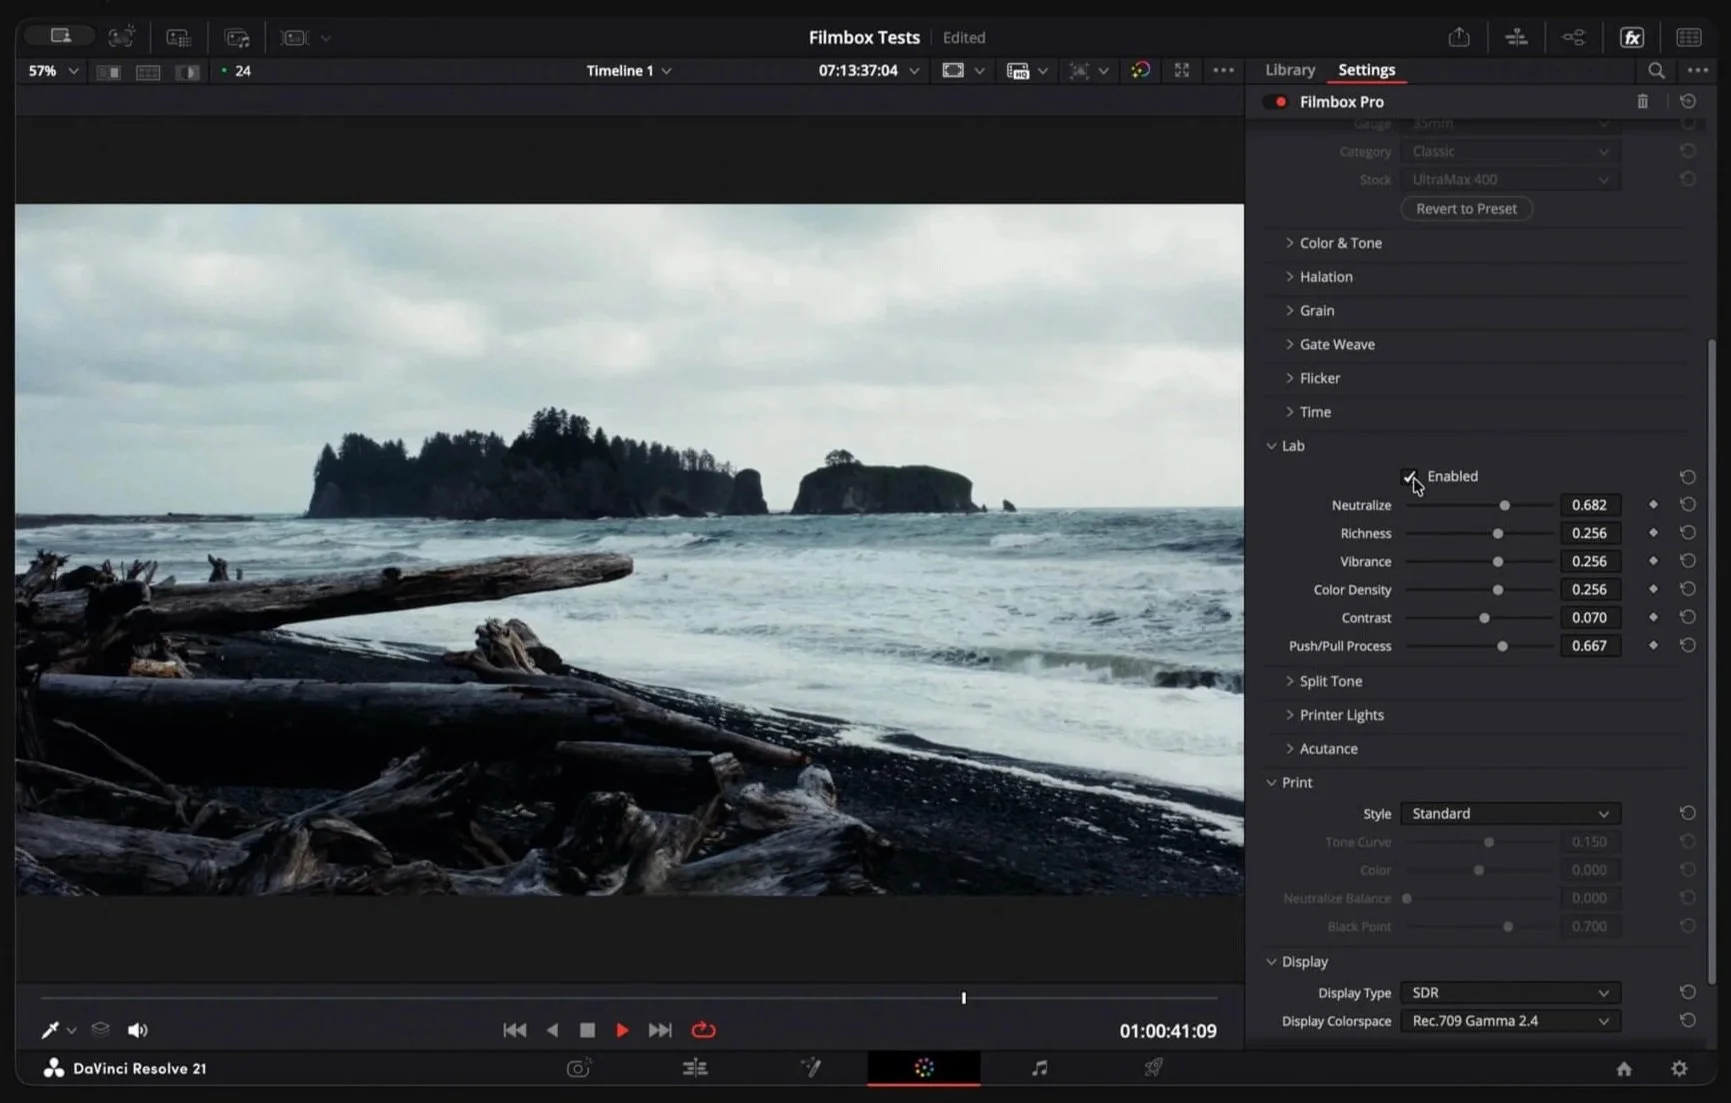This screenshot has width=1731, height=1103.
Task: Toggle keyframe diamond for Richness
Action: 1652,533
